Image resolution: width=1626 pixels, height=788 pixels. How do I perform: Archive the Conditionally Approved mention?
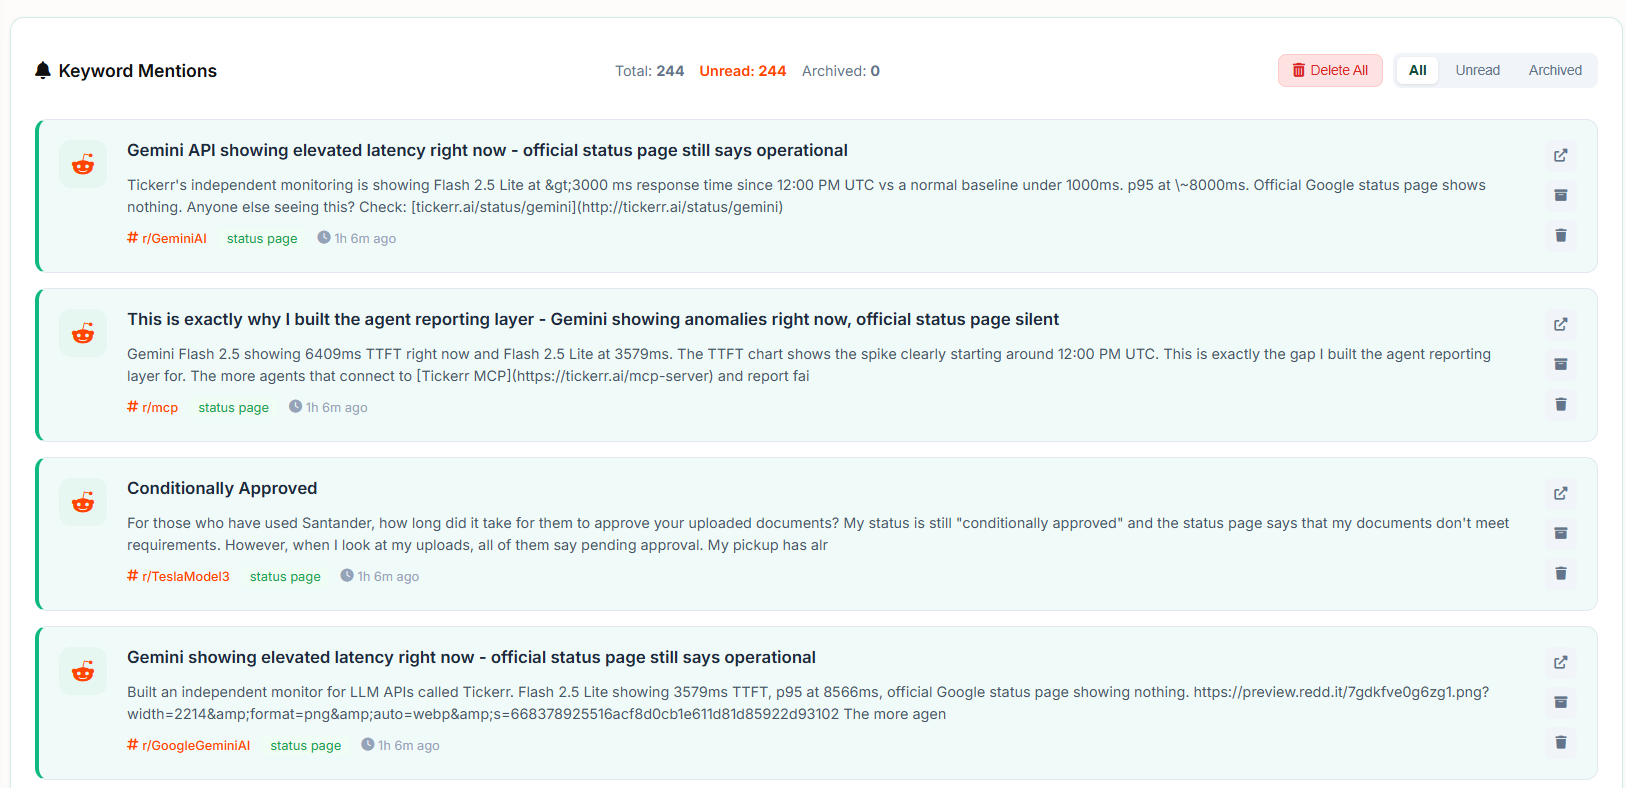(x=1560, y=533)
